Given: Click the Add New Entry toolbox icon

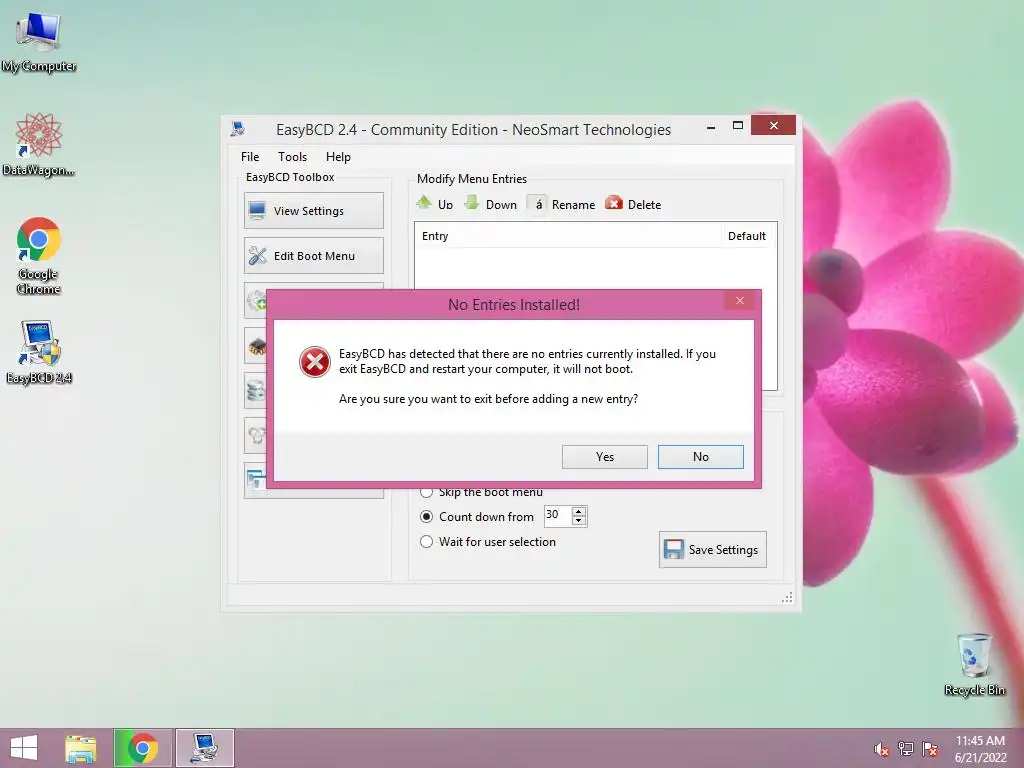Looking at the screenshot, I should [x=256, y=301].
